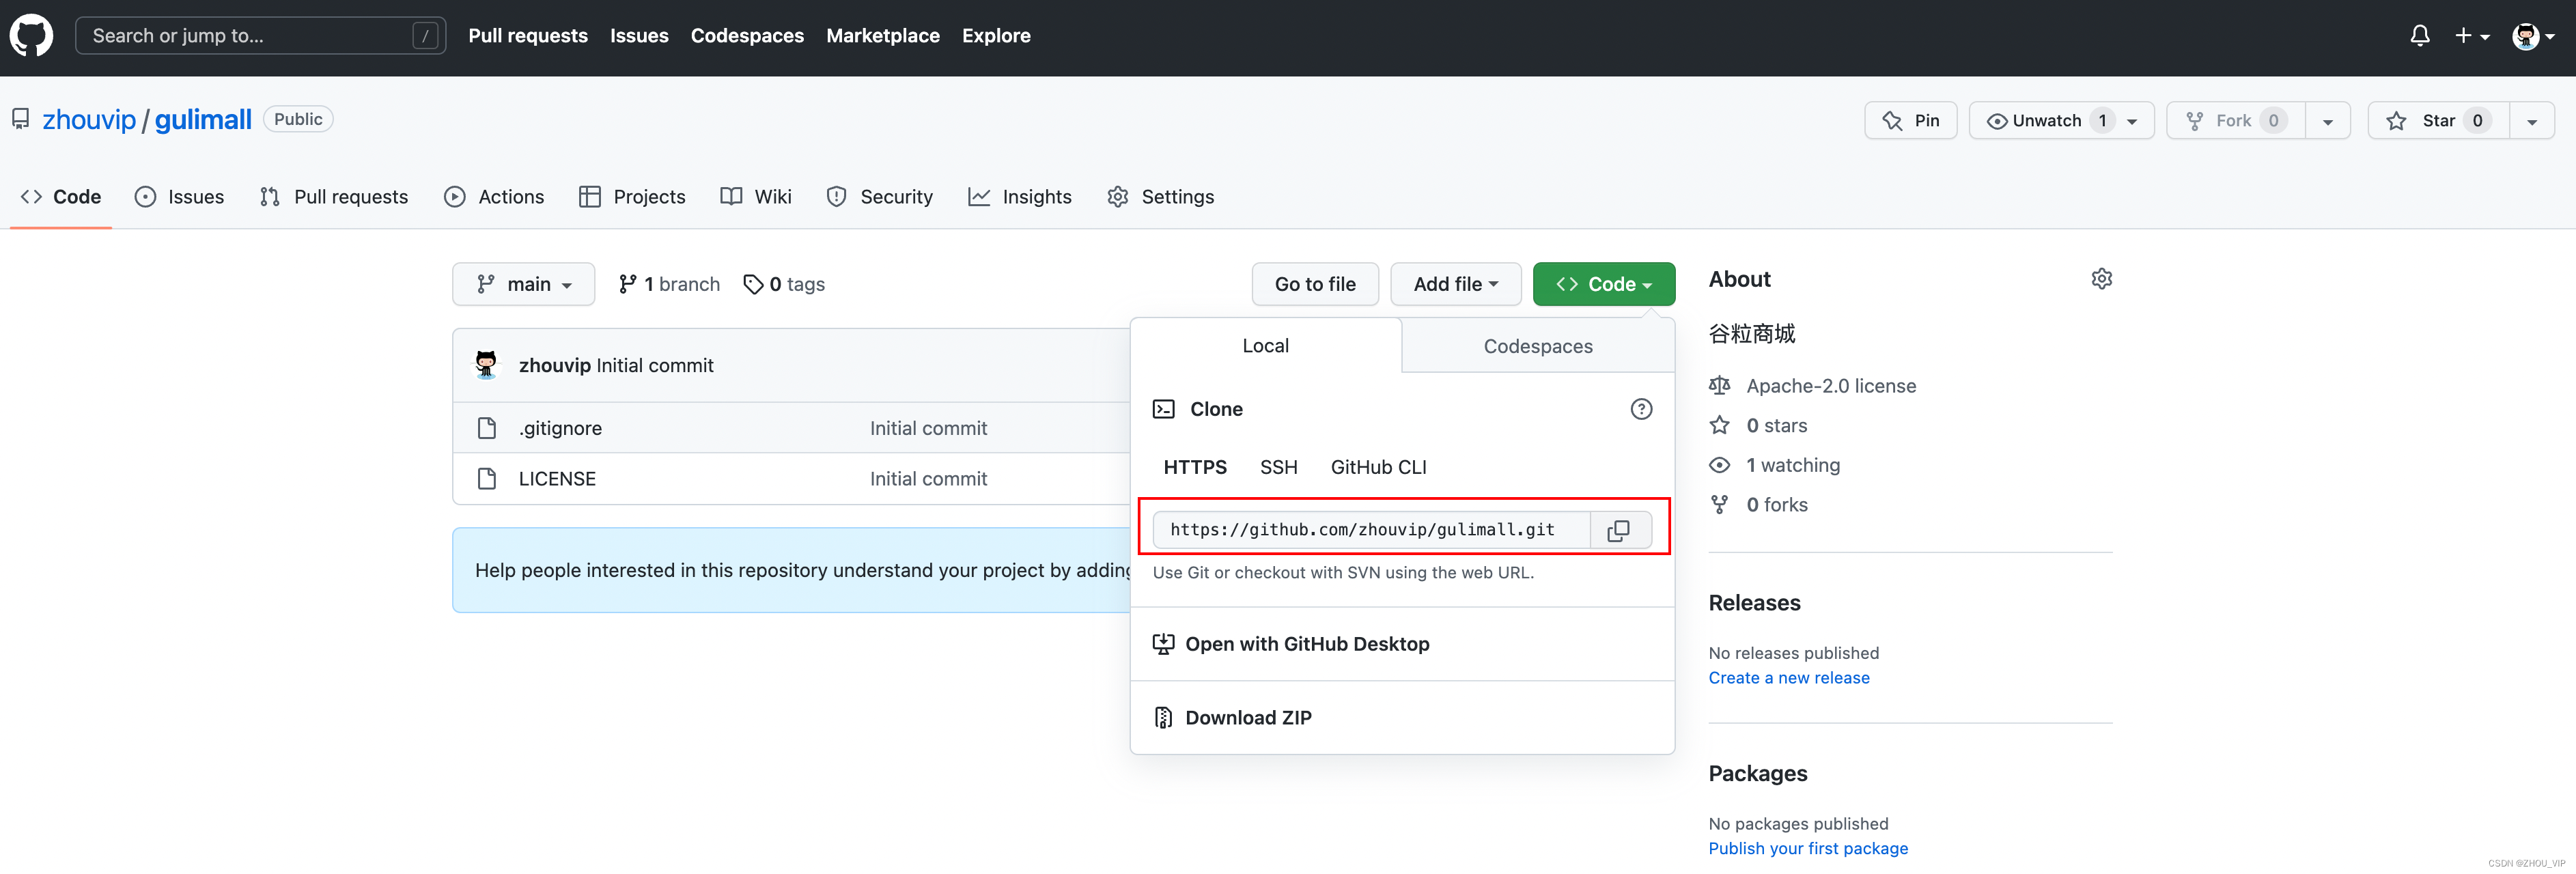
Task: Copy the HTTPS clone URL to clipboard
Action: [1618, 530]
